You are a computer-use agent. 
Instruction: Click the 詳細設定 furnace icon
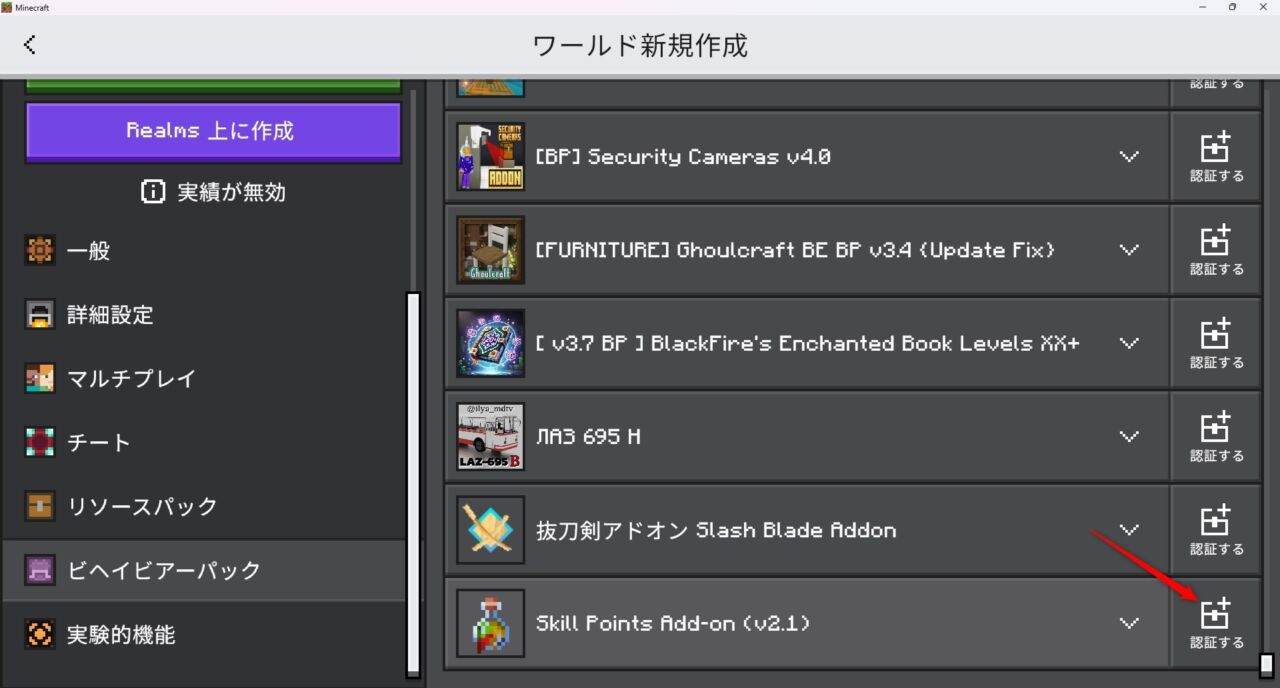point(40,315)
